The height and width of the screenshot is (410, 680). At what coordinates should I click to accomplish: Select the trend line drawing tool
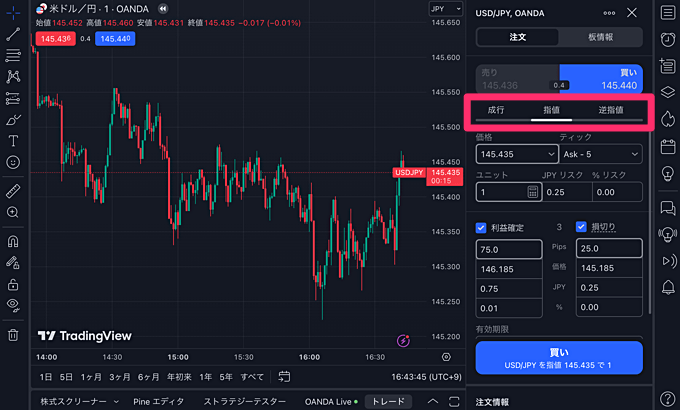(x=13, y=34)
